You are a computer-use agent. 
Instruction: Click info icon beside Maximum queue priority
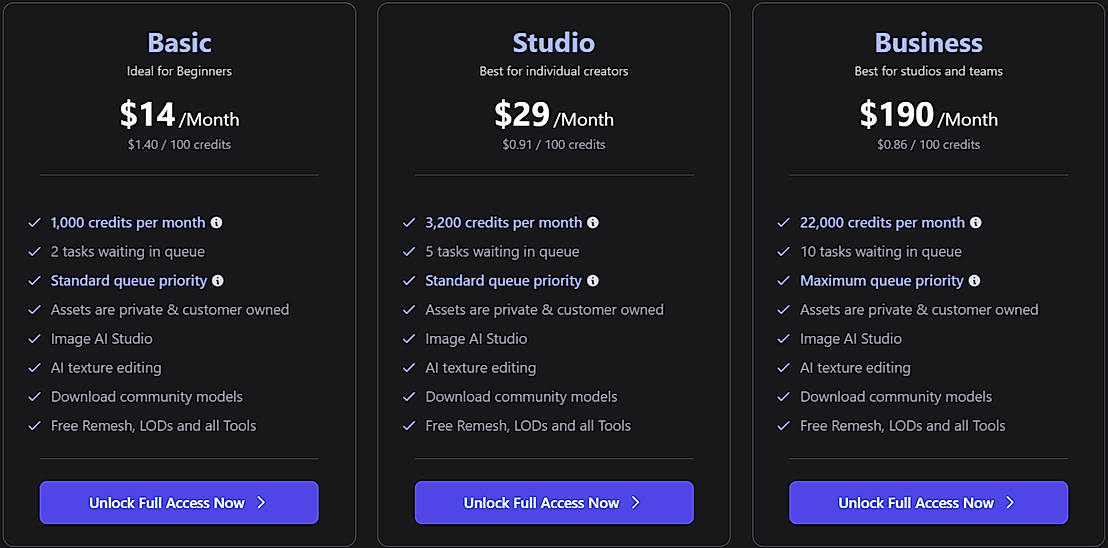(x=975, y=281)
